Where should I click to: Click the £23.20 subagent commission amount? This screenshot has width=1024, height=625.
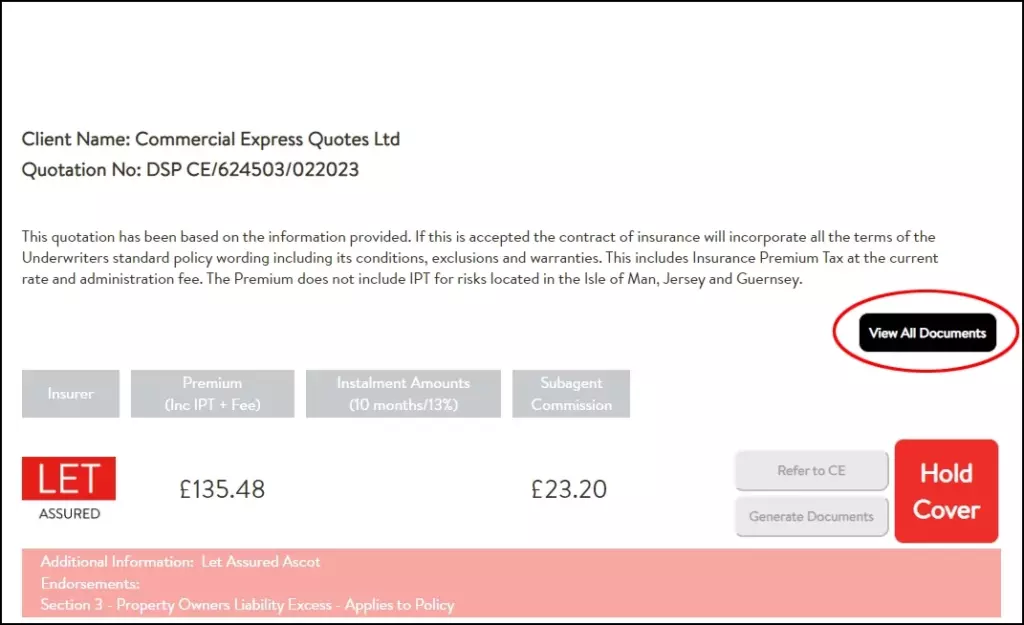click(x=569, y=489)
